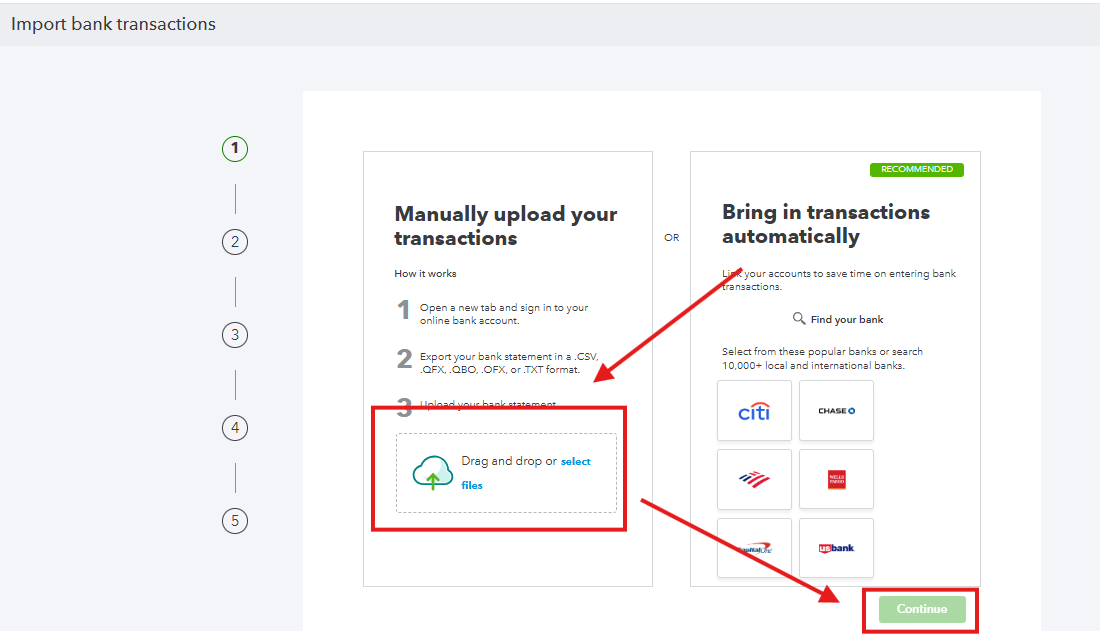Click step 1 circle in the progress tracker

(x=235, y=149)
